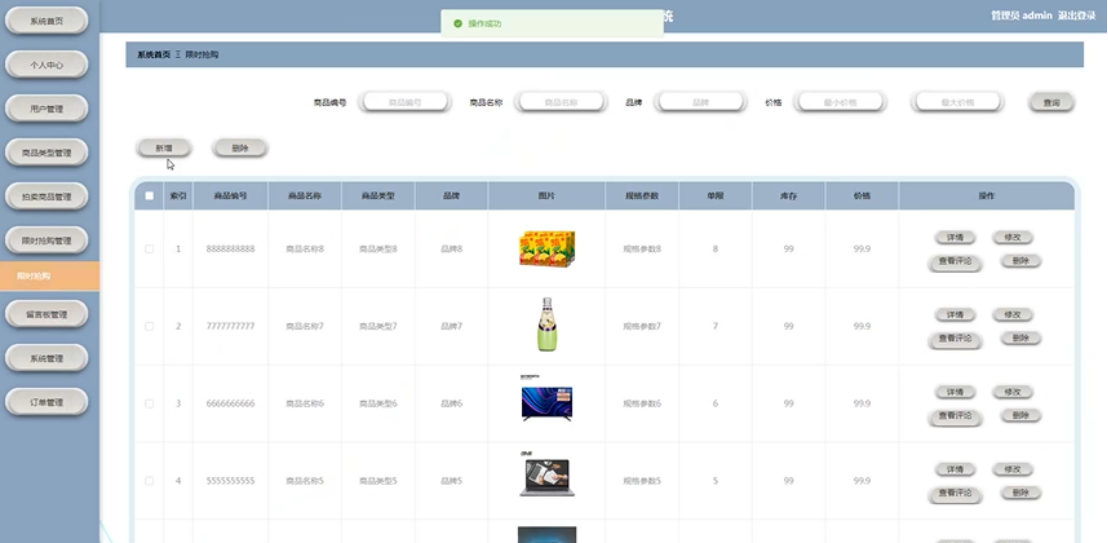Click the batch 删除 button above table

tap(240, 148)
